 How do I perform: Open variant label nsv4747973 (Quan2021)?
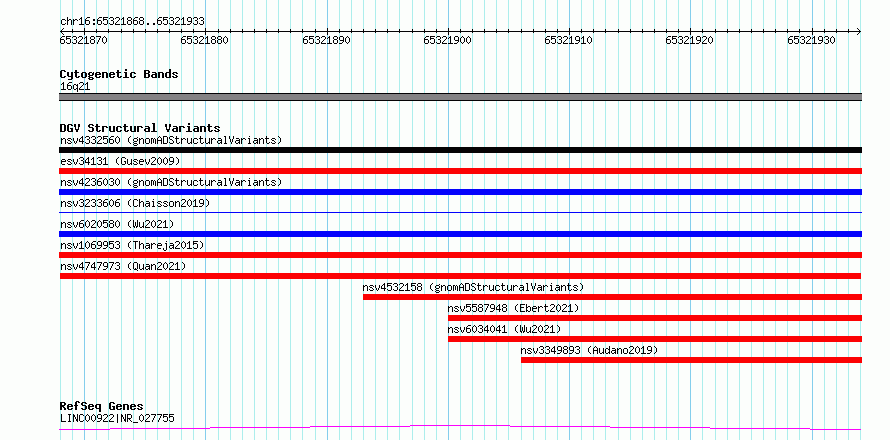click(x=123, y=266)
